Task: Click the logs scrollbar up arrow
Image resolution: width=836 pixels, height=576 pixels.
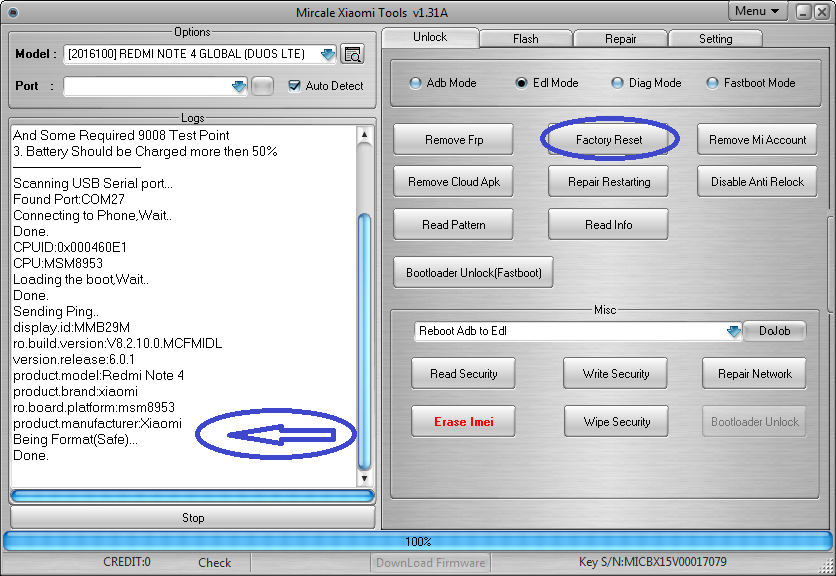Action: (x=364, y=134)
